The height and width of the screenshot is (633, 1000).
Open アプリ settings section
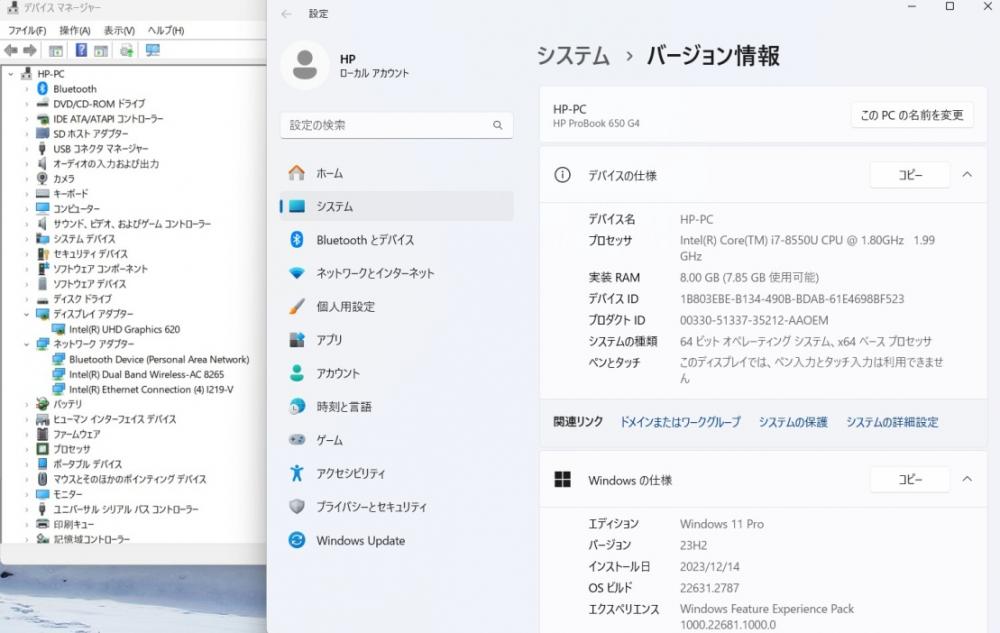396,340
